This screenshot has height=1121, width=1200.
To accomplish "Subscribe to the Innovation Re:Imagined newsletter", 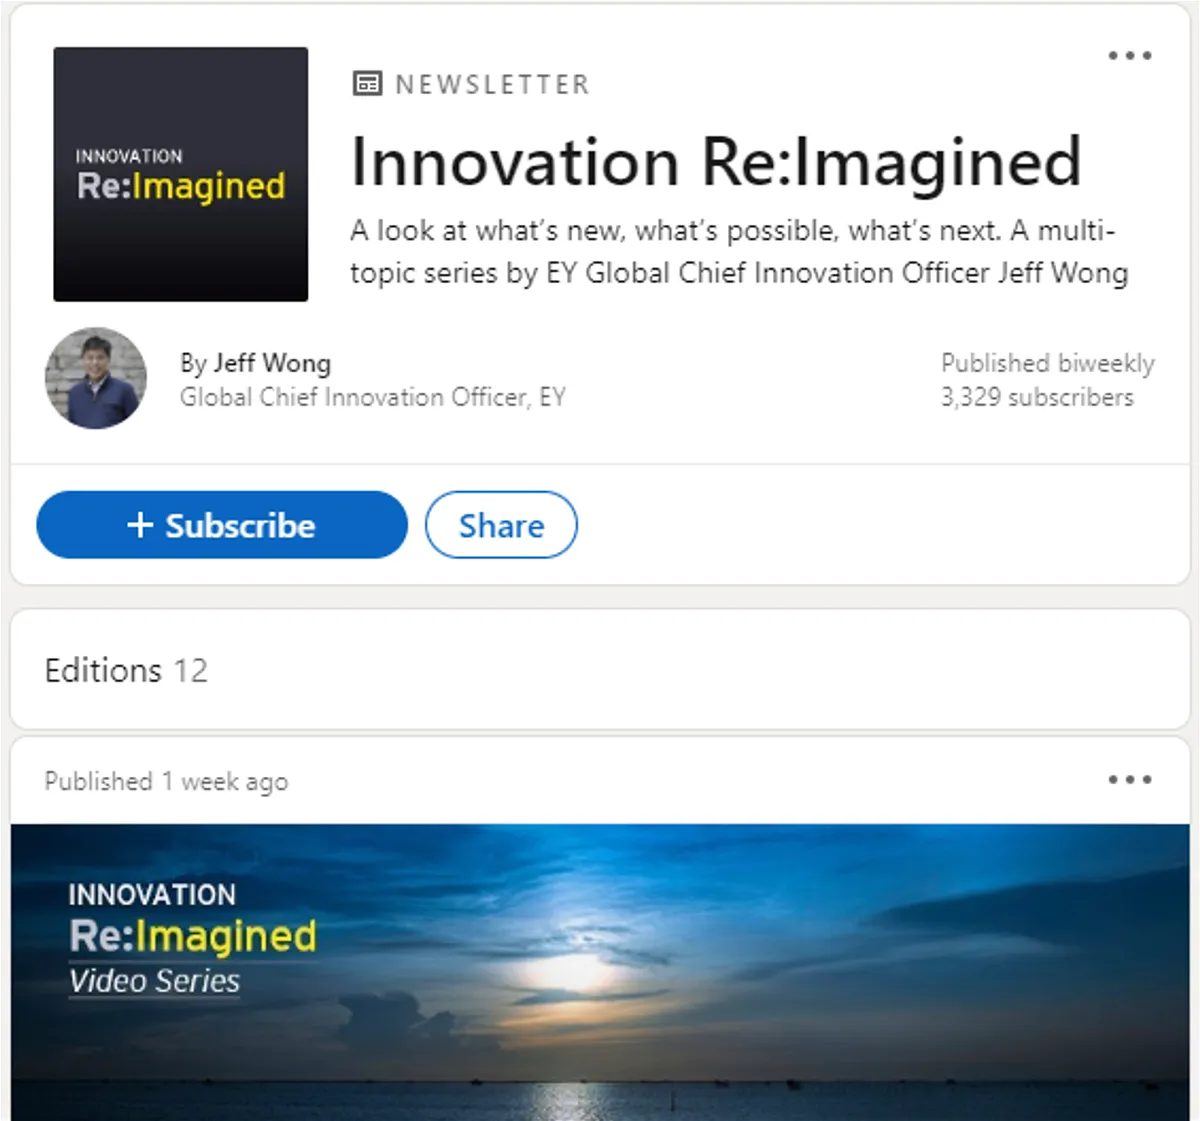I will (x=220, y=524).
